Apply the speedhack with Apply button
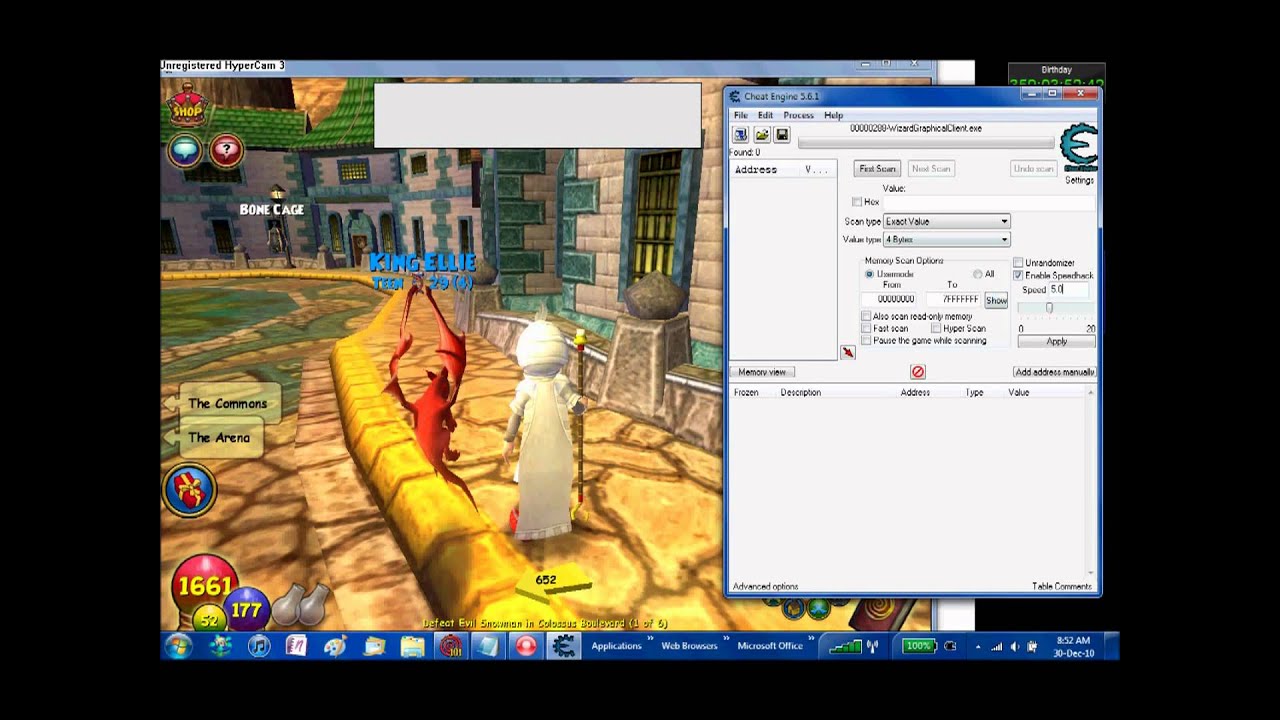The image size is (1280, 720). [1056, 341]
